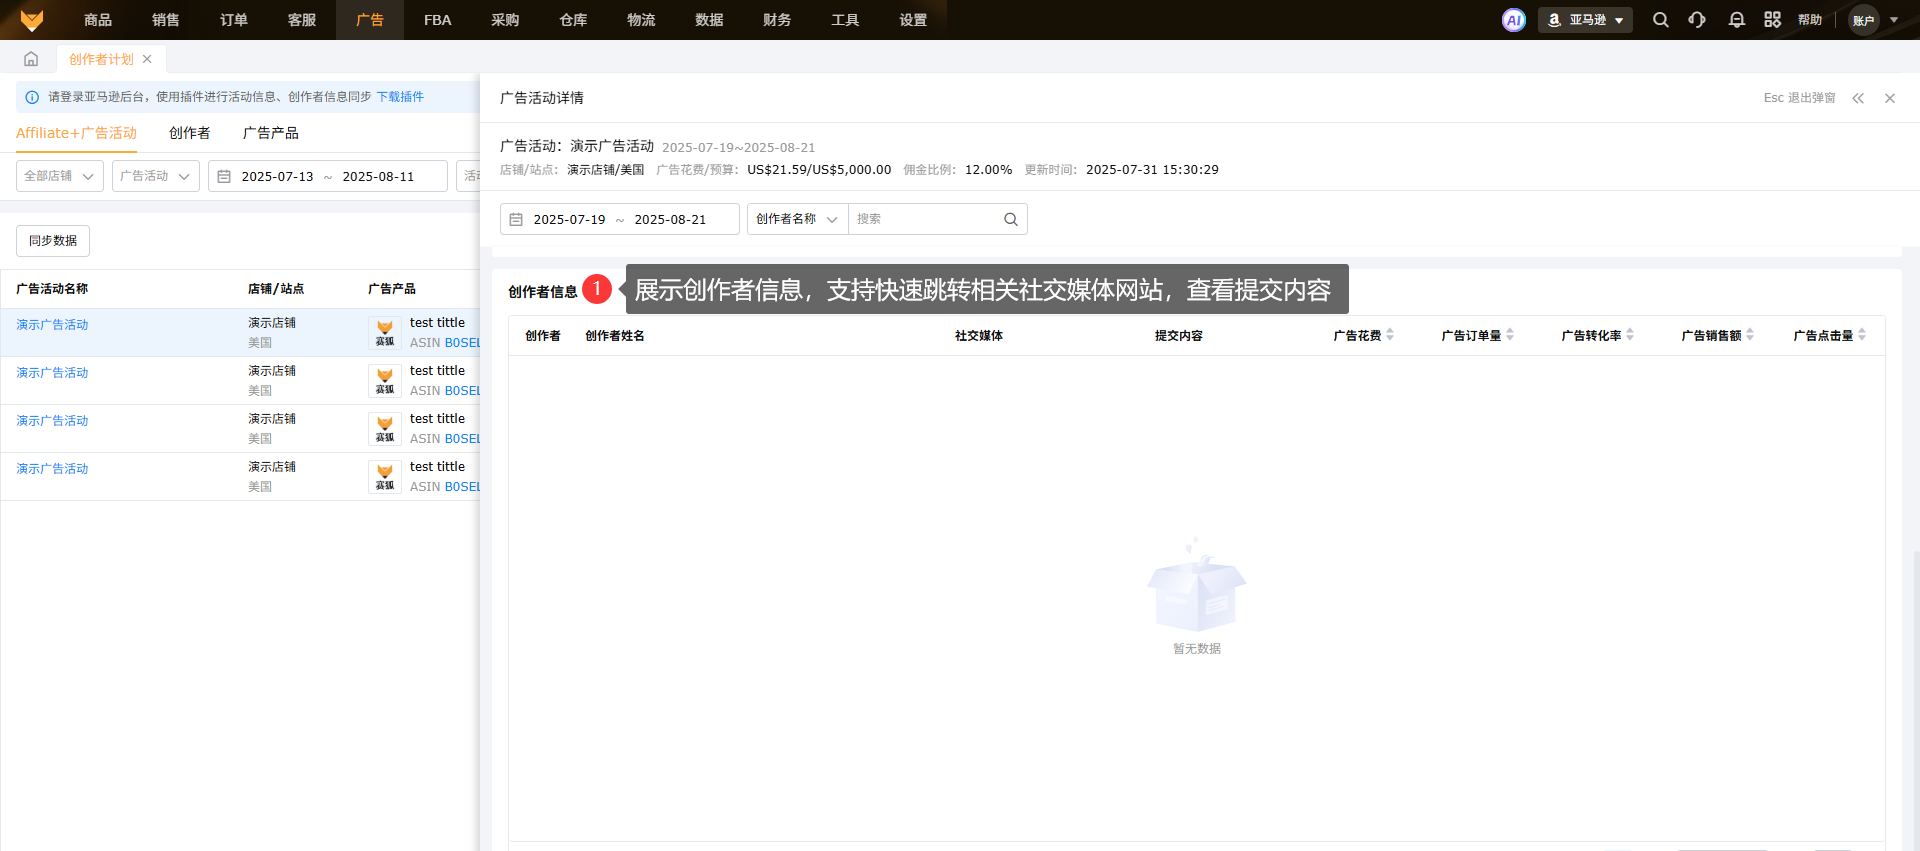Click the ASIN link in second campaign row
The image size is (1920, 851).
(462, 391)
